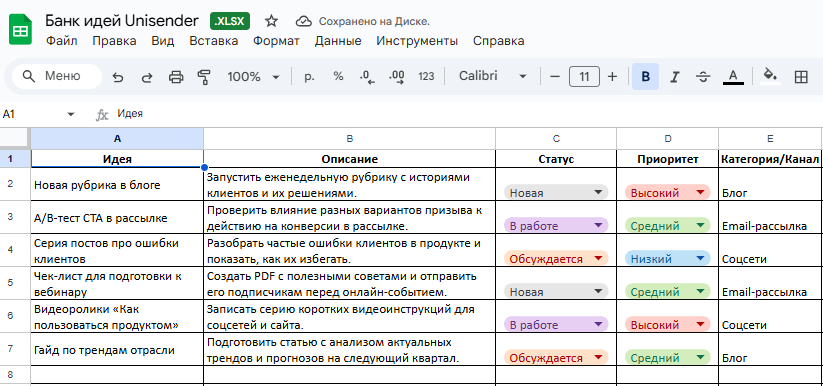This screenshot has width=823, height=386.
Task: Open the zoom 100% dropdown
Action: pyautogui.click(x=253, y=77)
